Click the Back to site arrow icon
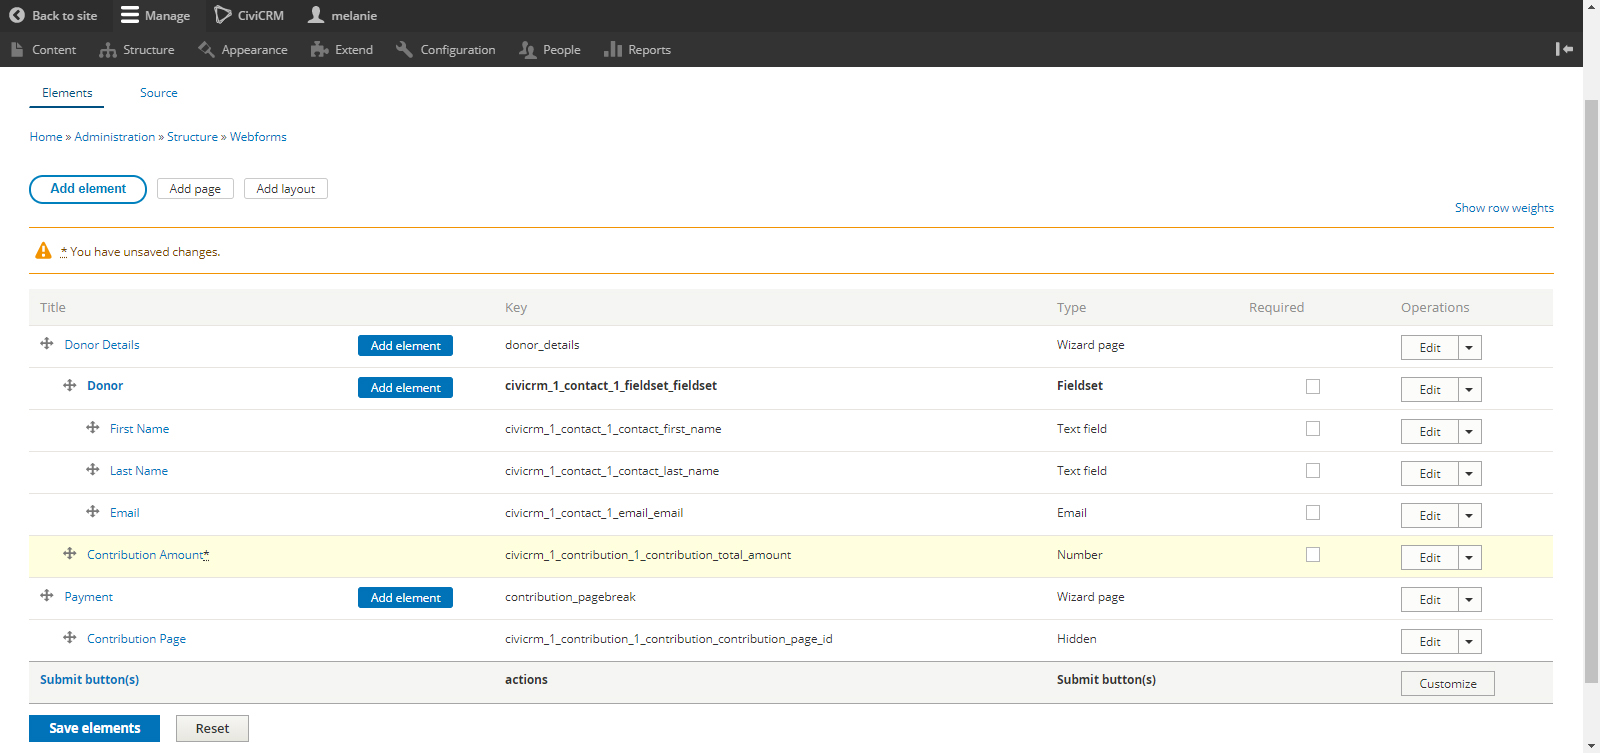Screen dimensions: 1600x753 (x=17, y=15)
